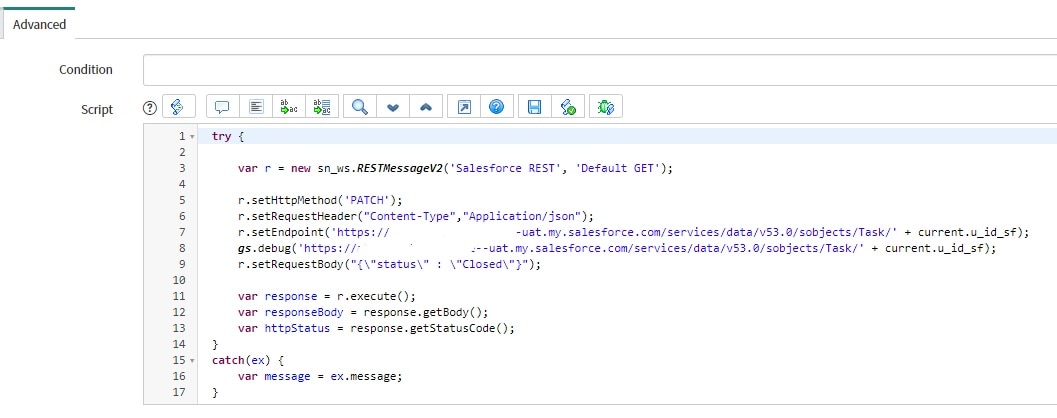Click the toggle comment speech-bubble icon
The width and height of the screenshot is (1057, 418).
[222, 108]
